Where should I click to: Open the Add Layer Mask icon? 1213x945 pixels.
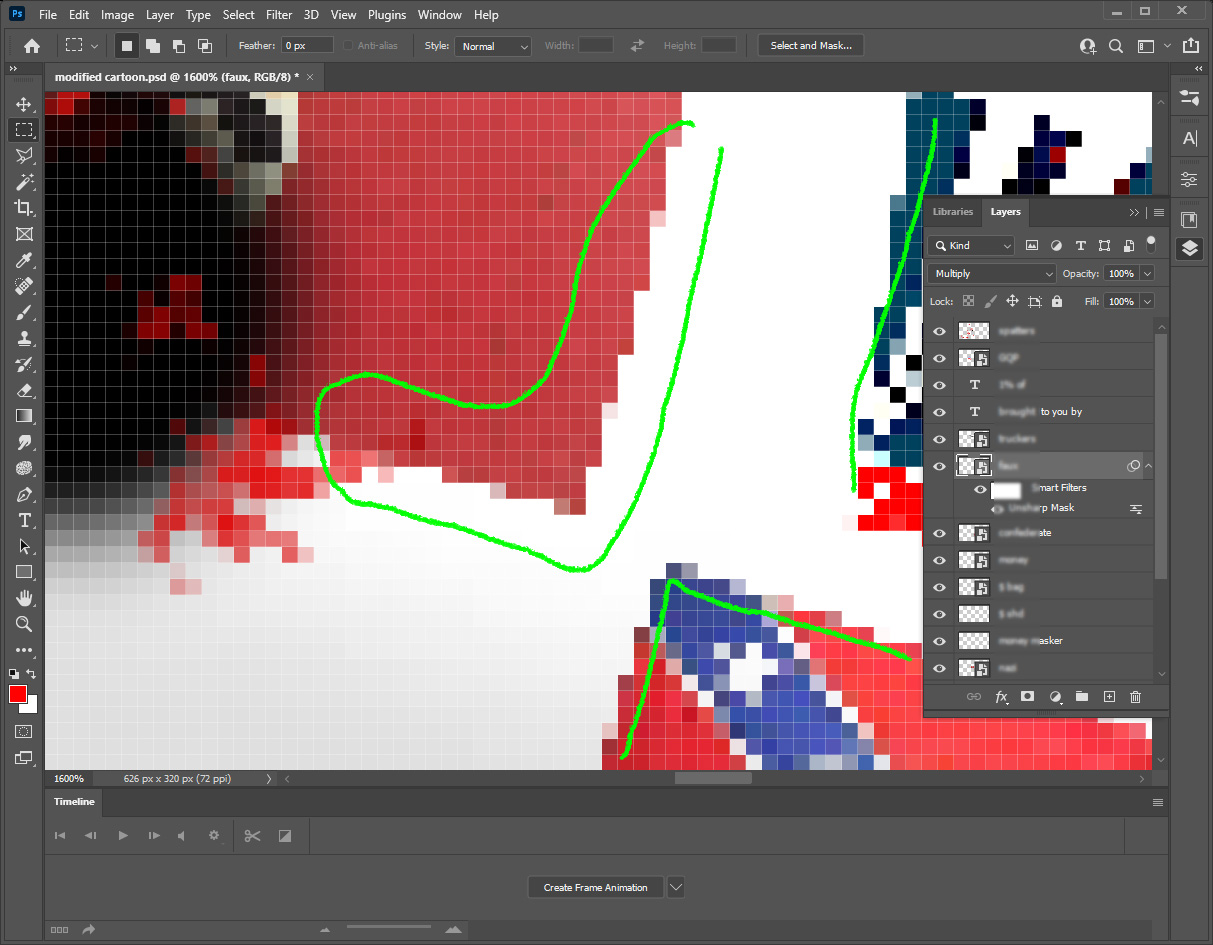[x=1027, y=697]
